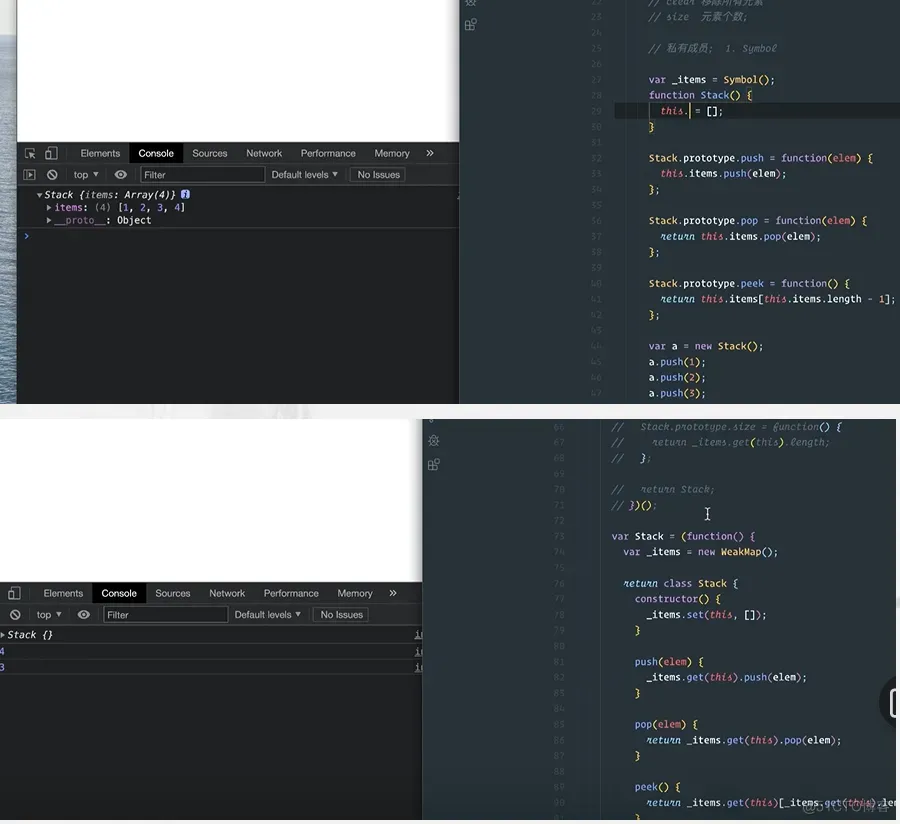
Task: Show more tabs in the Array(4) DevTools
Action: point(430,153)
